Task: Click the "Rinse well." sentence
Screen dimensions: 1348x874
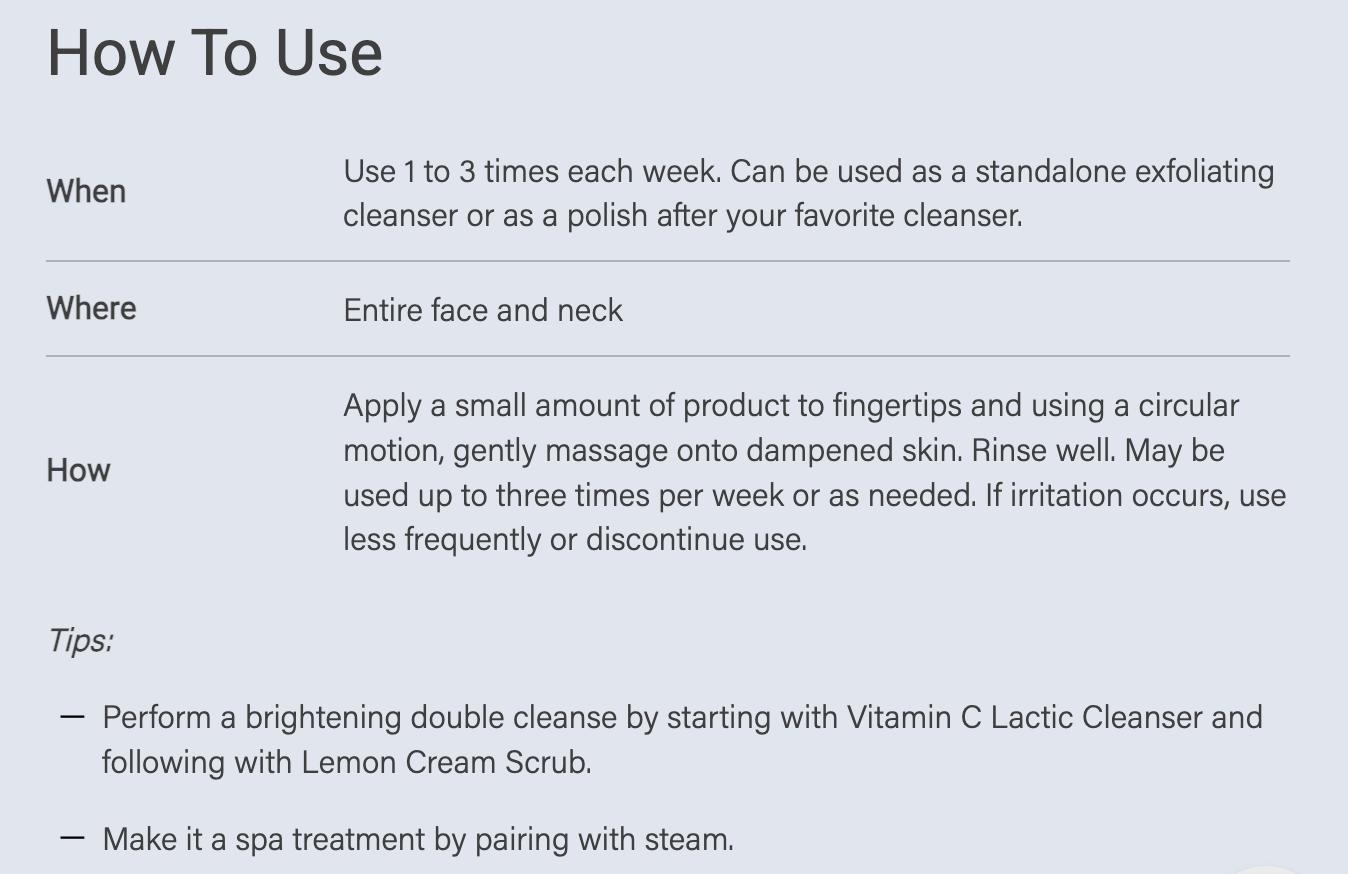Action: pyautogui.click(x=1044, y=450)
